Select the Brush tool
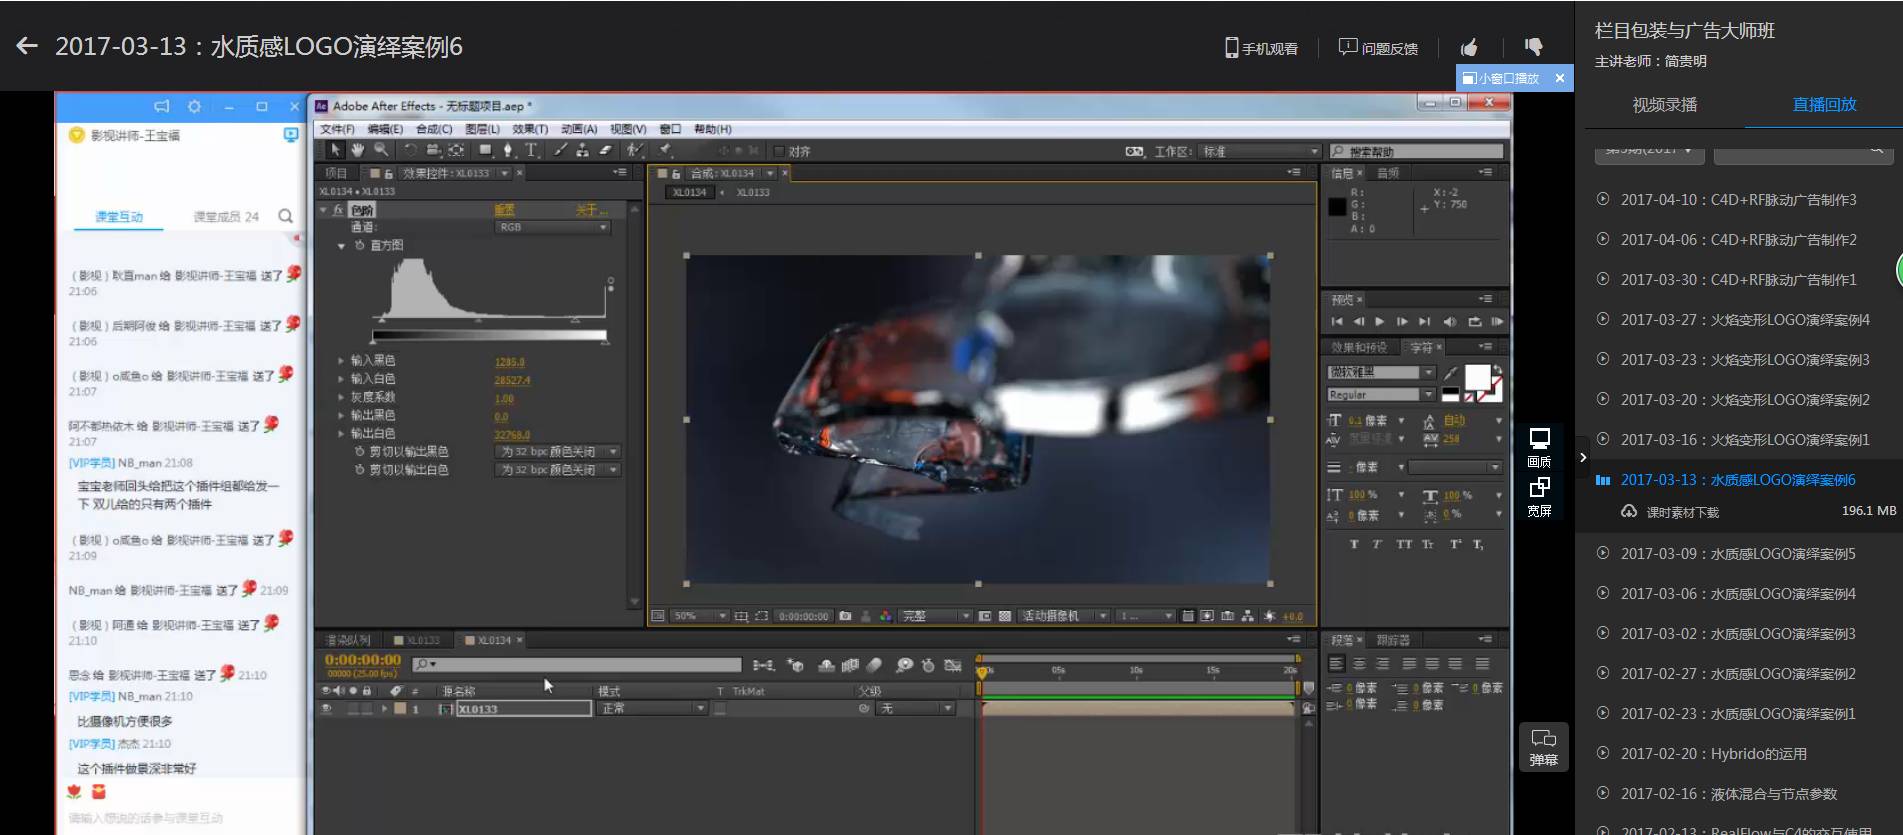This screenshot has width=1903, height=835. pyautogui.click(x=560, y=150)
